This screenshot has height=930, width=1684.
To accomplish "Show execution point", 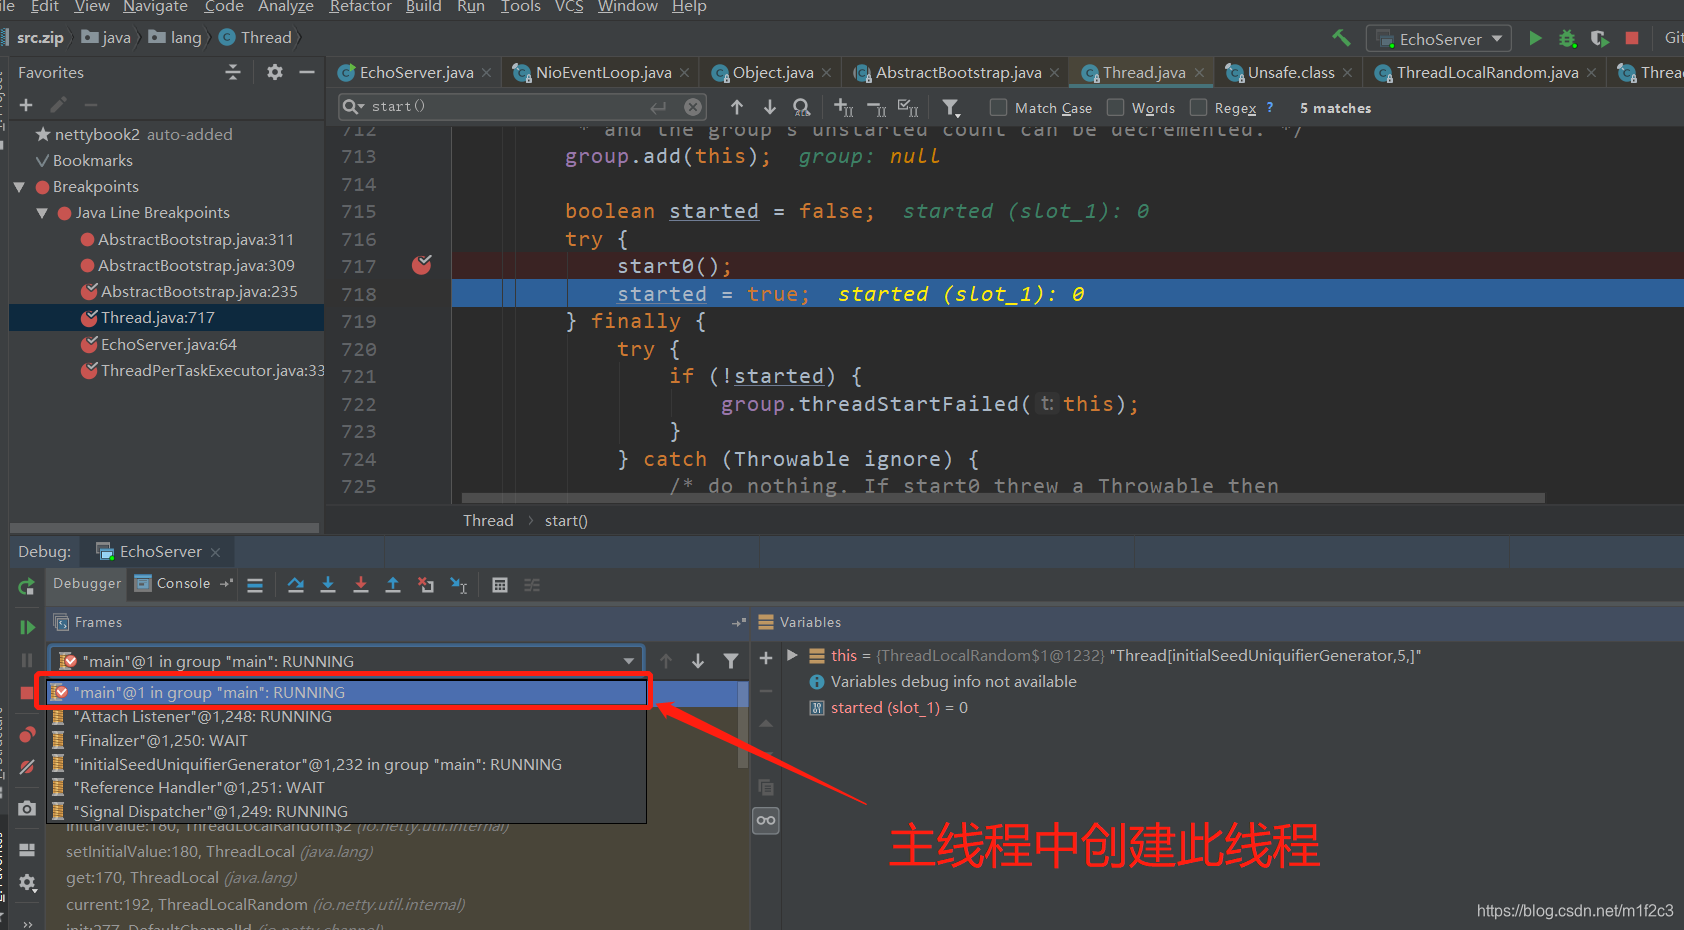I will tap(255, 585).
